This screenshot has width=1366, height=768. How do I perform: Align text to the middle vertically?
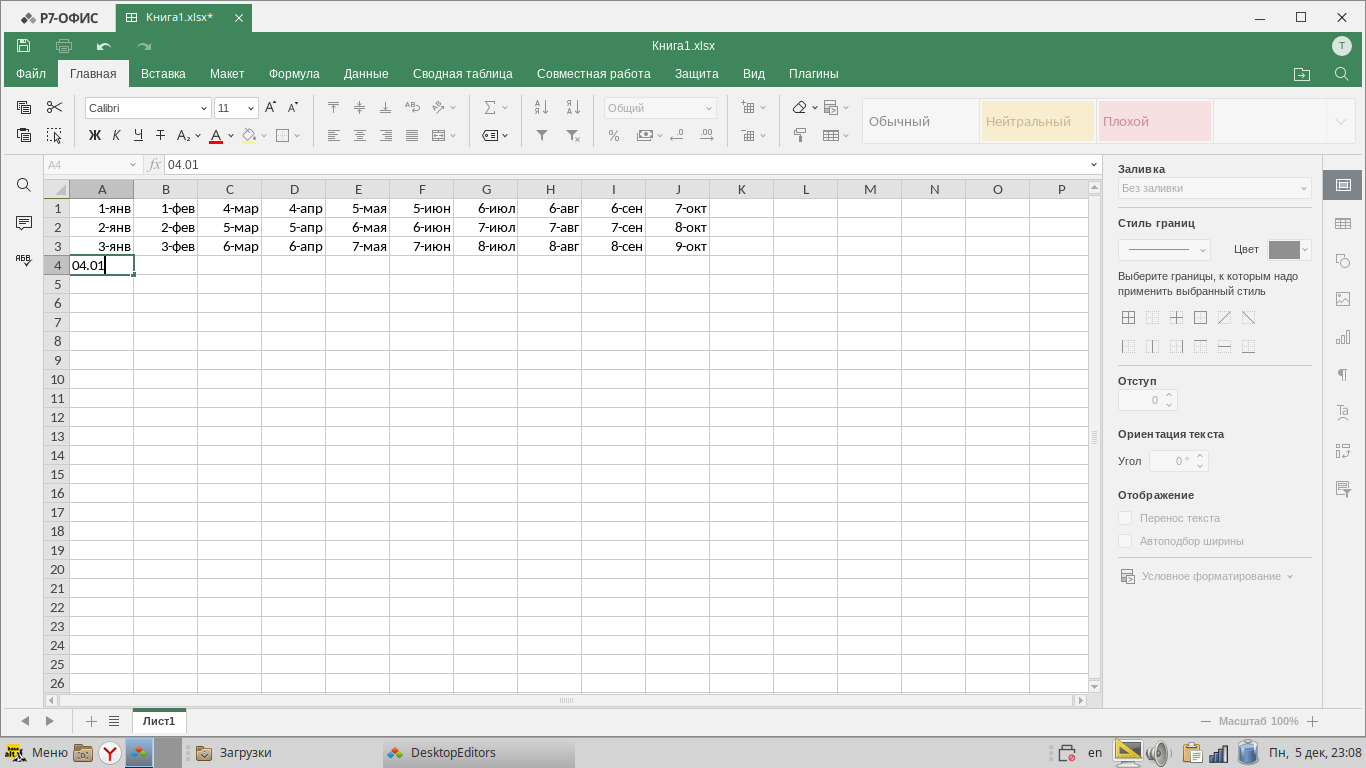tap(360, 107)
